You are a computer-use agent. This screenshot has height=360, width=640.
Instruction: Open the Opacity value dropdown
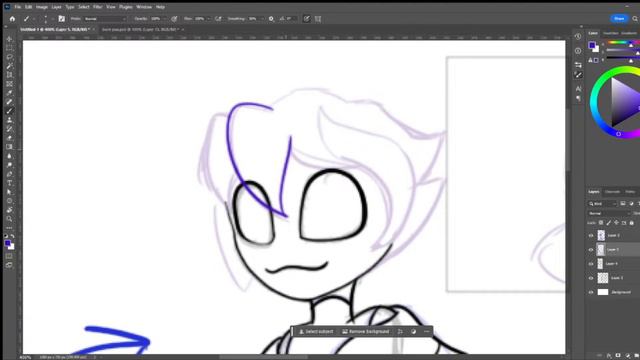164,19
